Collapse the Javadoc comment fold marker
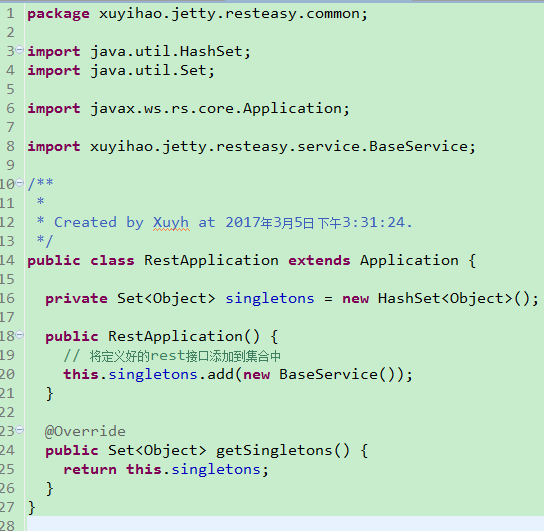 [x=20, y=182]
